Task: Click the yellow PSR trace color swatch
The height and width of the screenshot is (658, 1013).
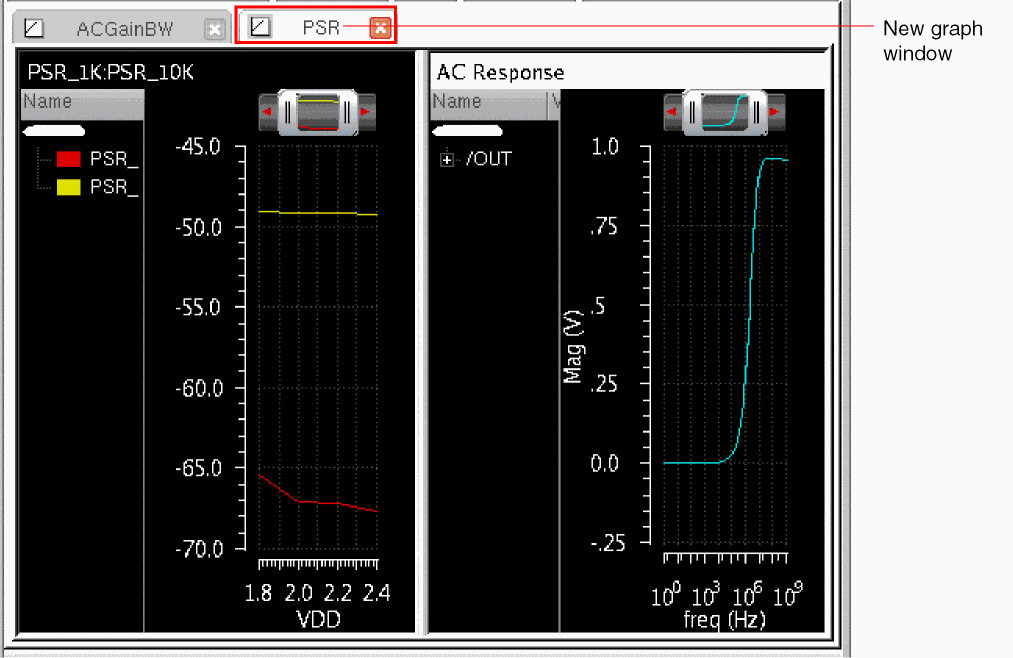Action: pyautogui.click(x=69, y=186)
